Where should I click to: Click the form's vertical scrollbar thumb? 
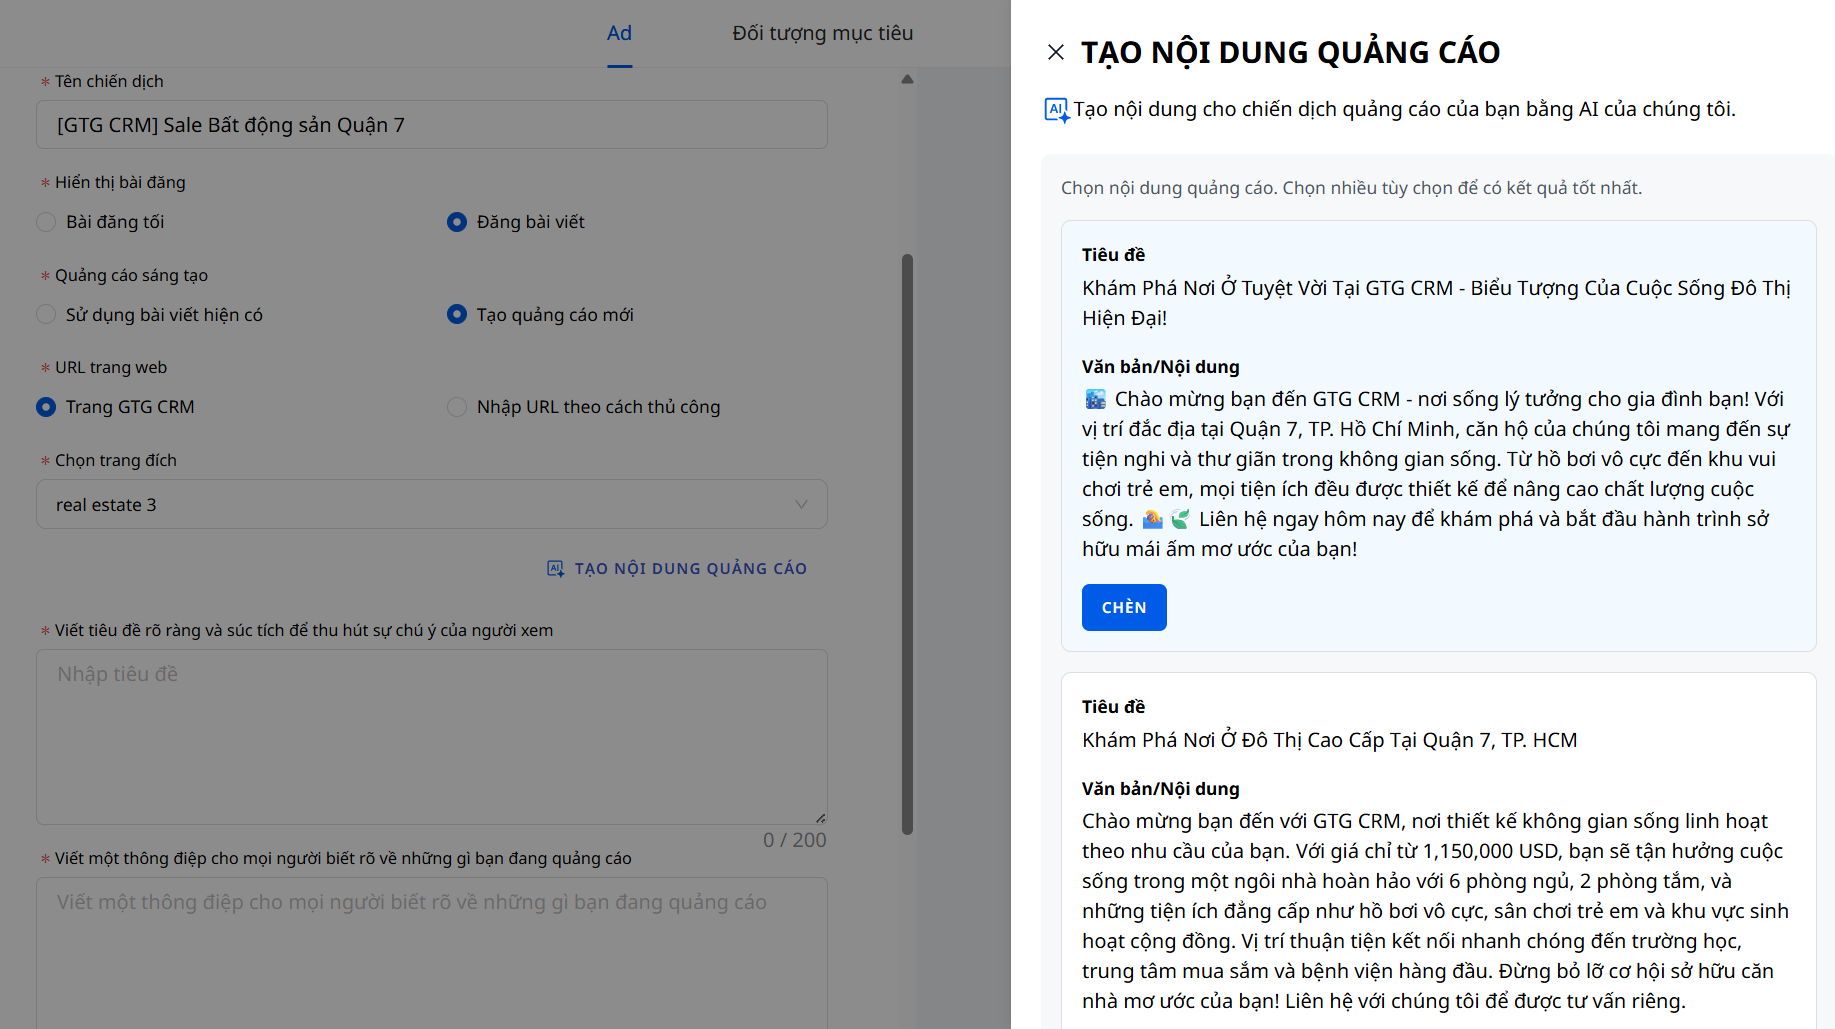point(907,543)
